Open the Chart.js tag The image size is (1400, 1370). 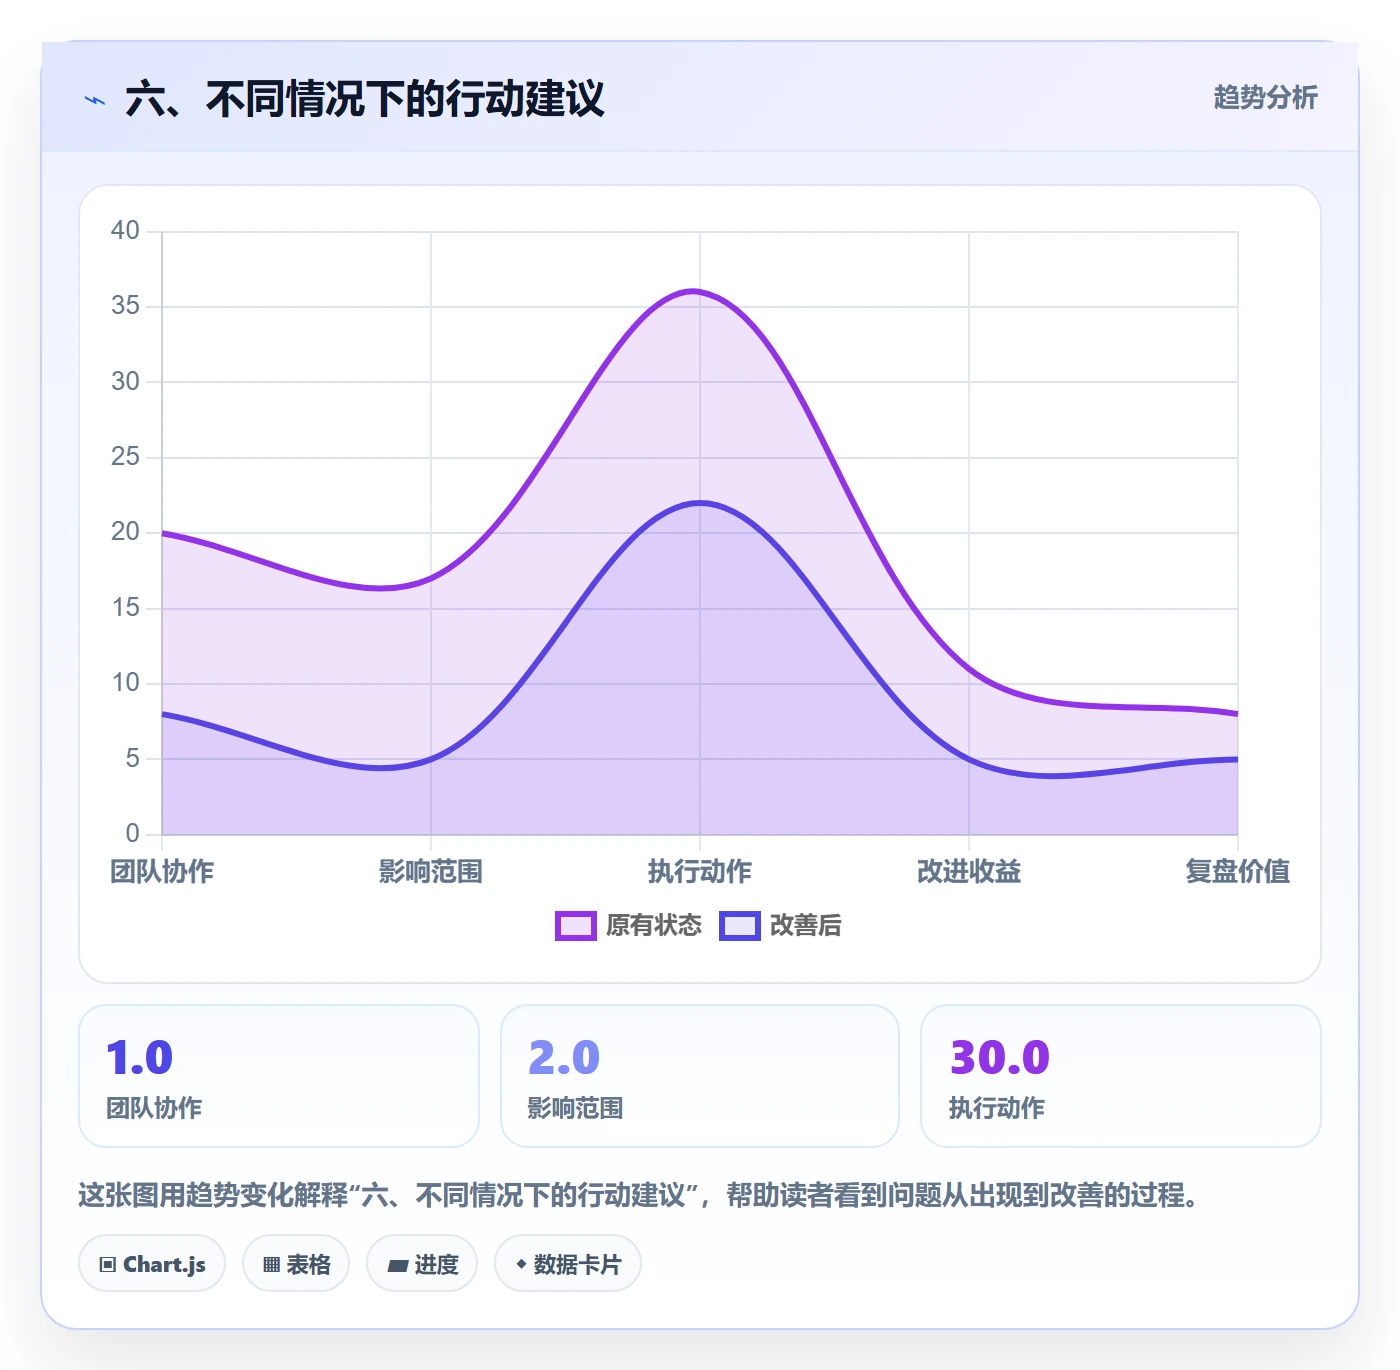click(152, 1265)
